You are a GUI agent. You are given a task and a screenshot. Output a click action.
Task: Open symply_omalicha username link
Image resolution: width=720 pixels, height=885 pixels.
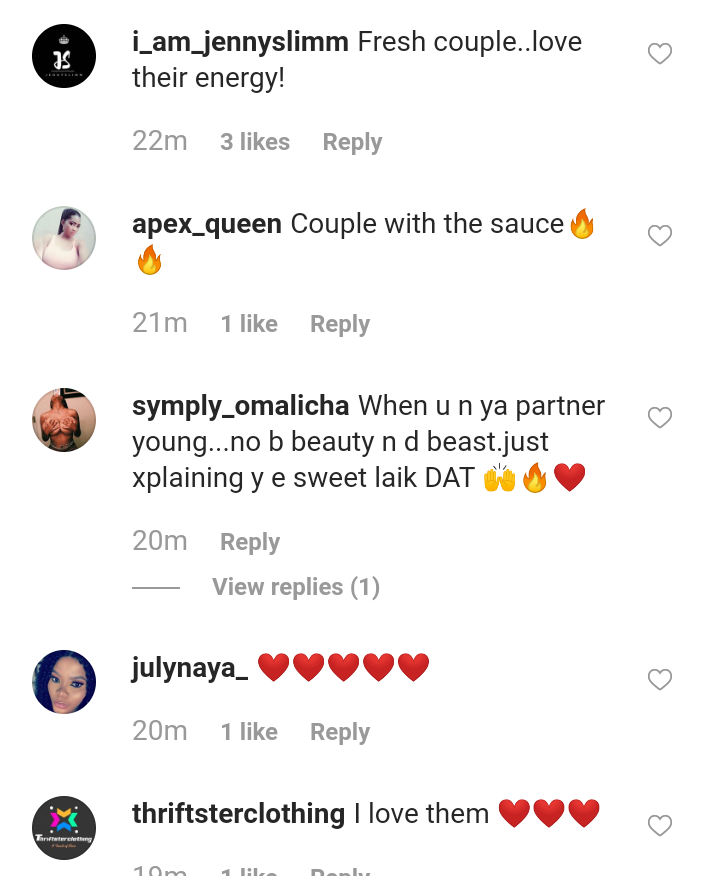click(x=240, y=406)
